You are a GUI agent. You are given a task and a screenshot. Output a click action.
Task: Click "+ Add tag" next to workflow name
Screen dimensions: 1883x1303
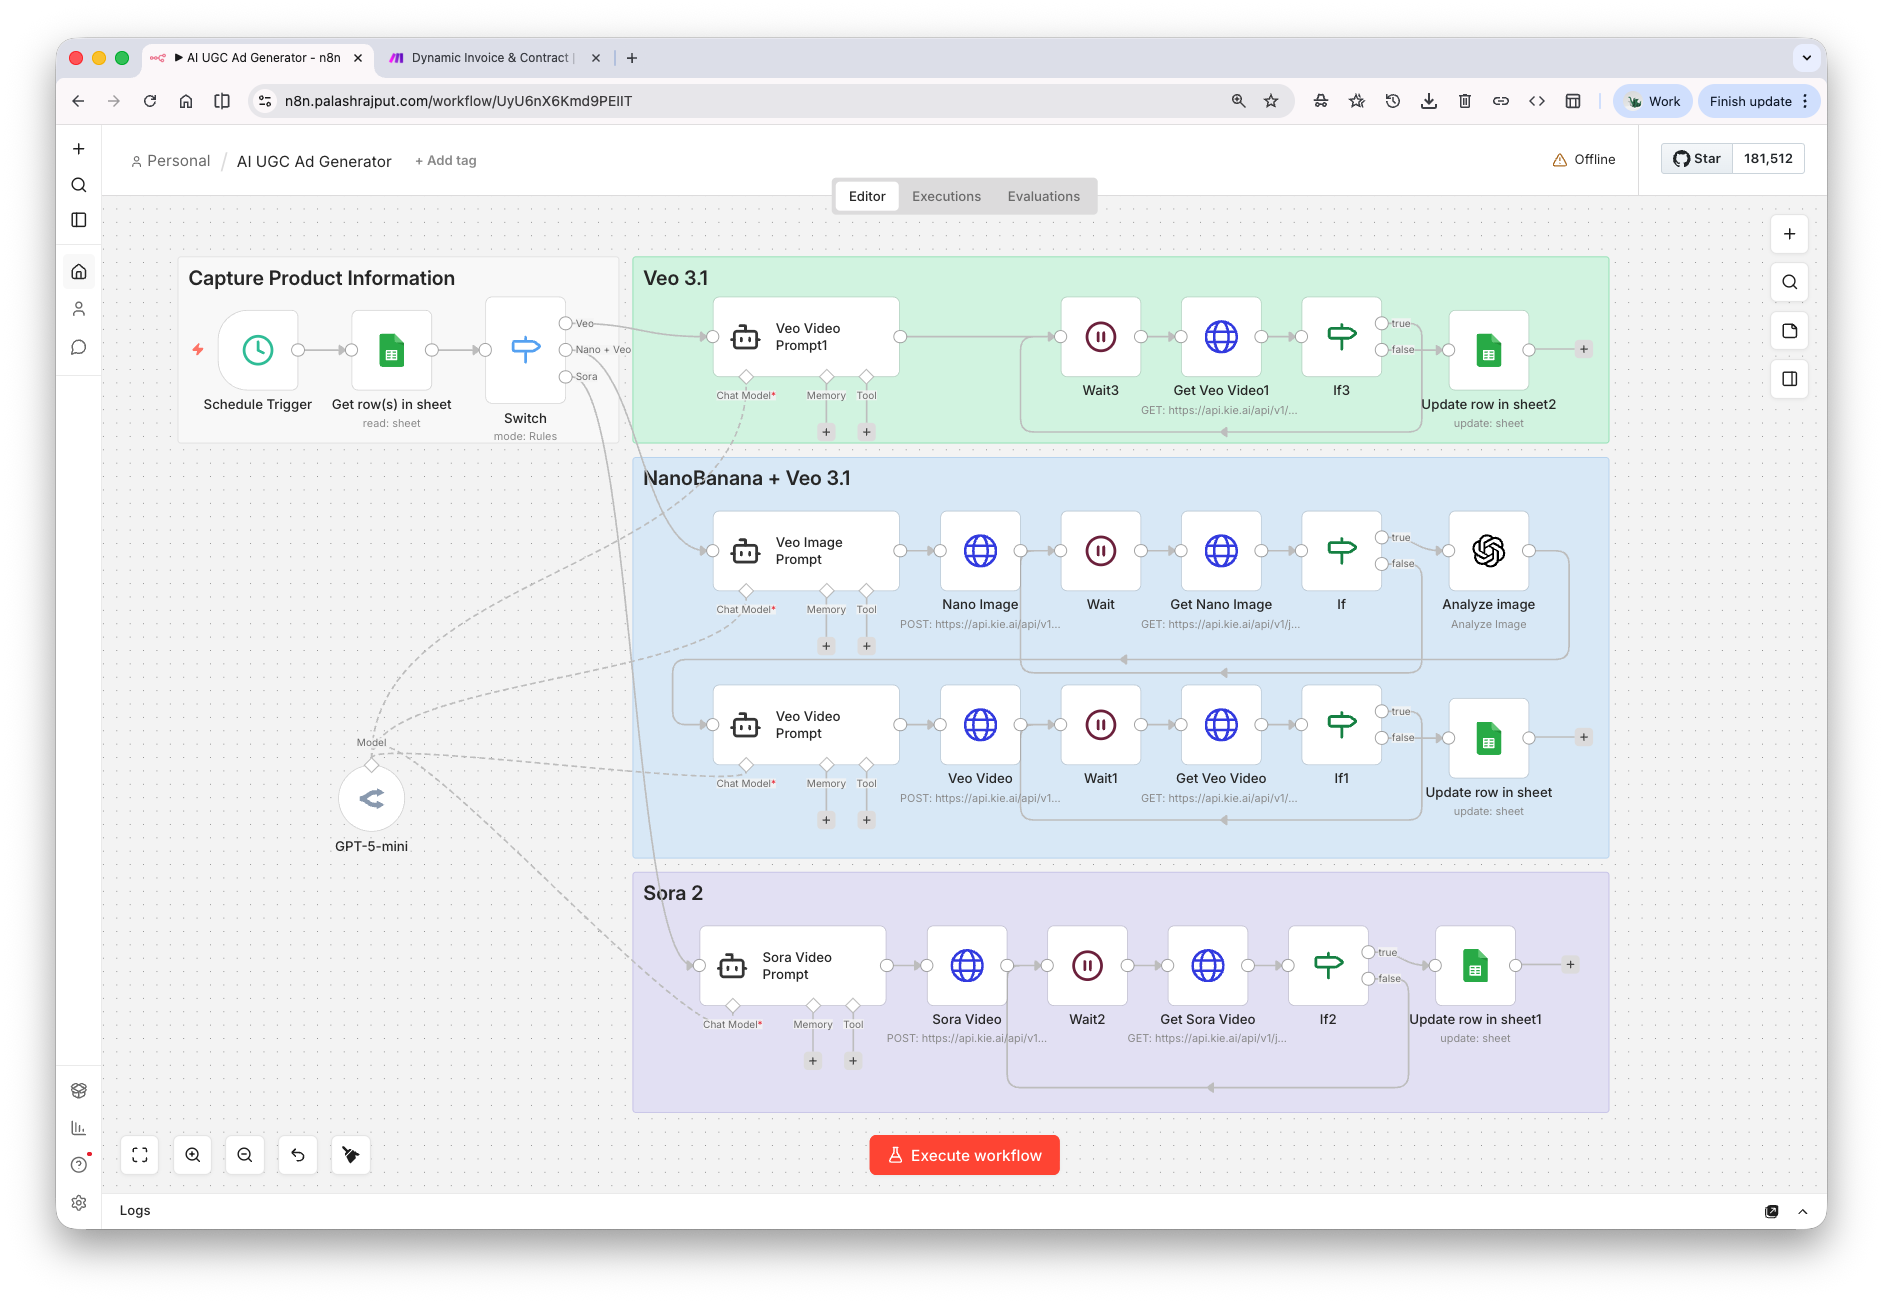(x=445, y=160)
